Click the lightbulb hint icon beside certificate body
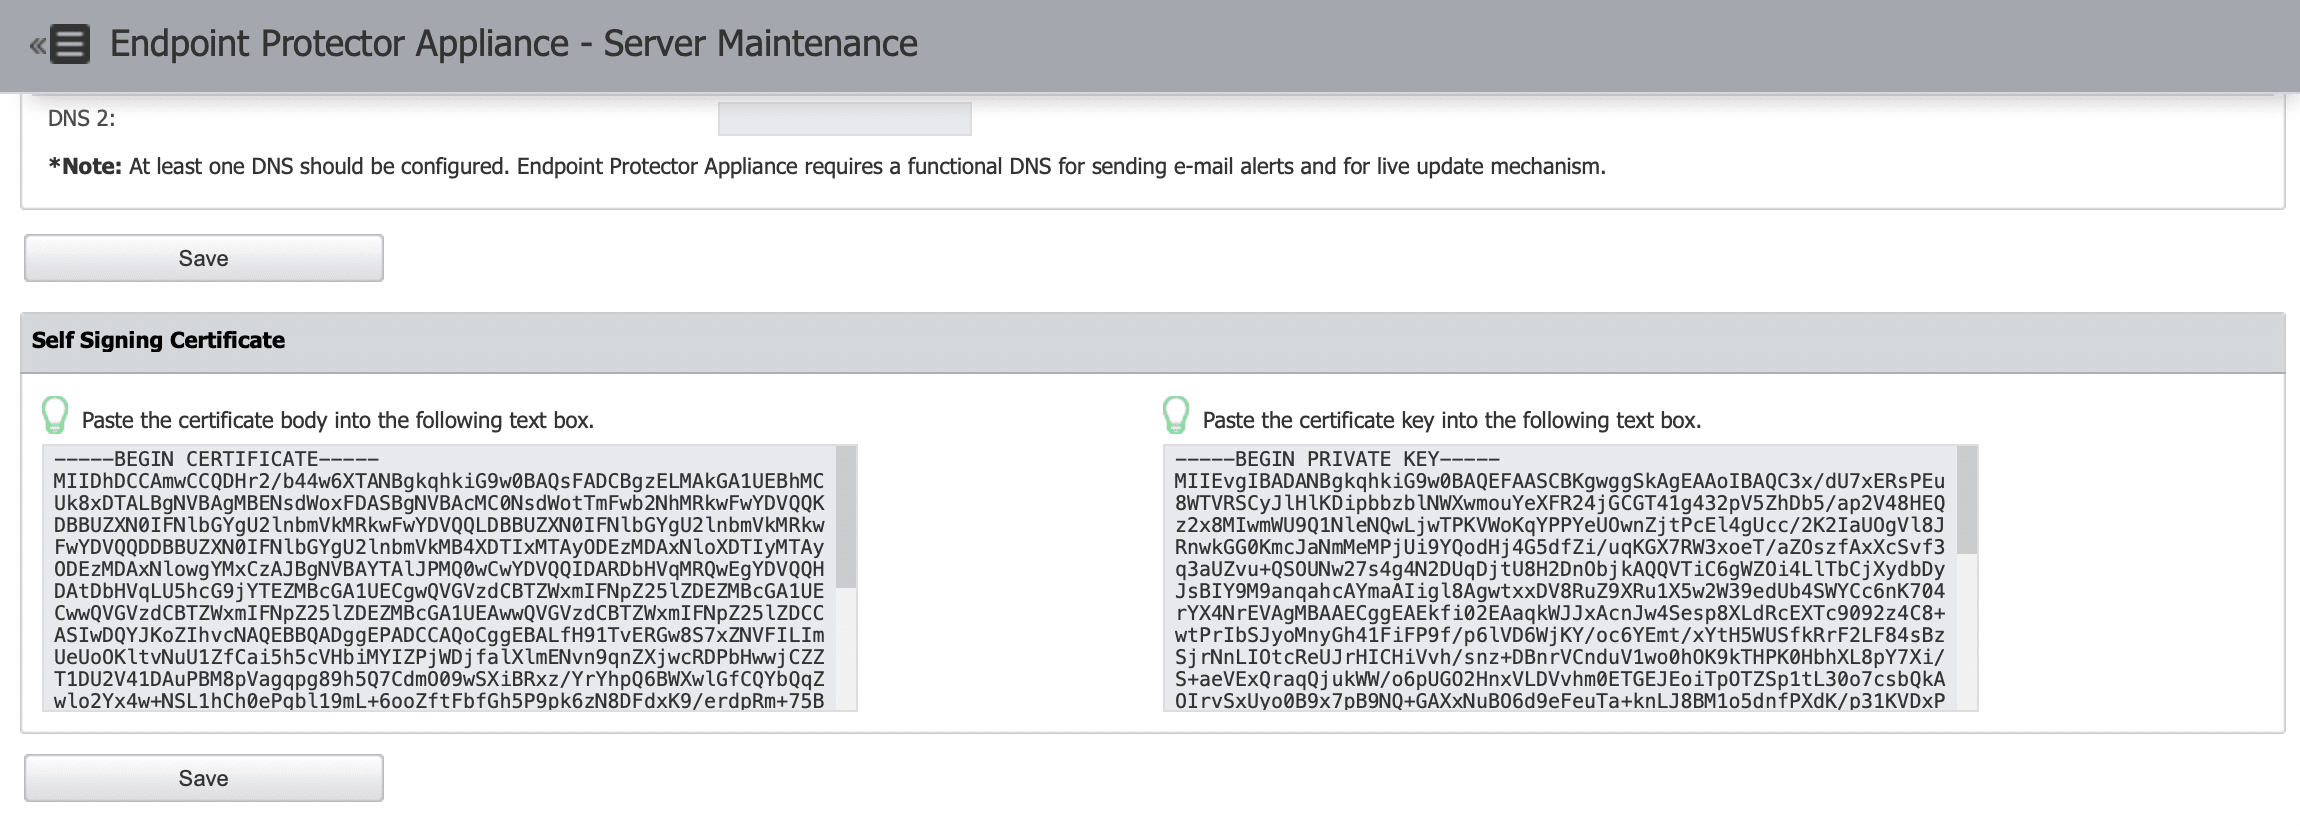2300x826 pixels. pyautogui.click(x=55, y=415)
